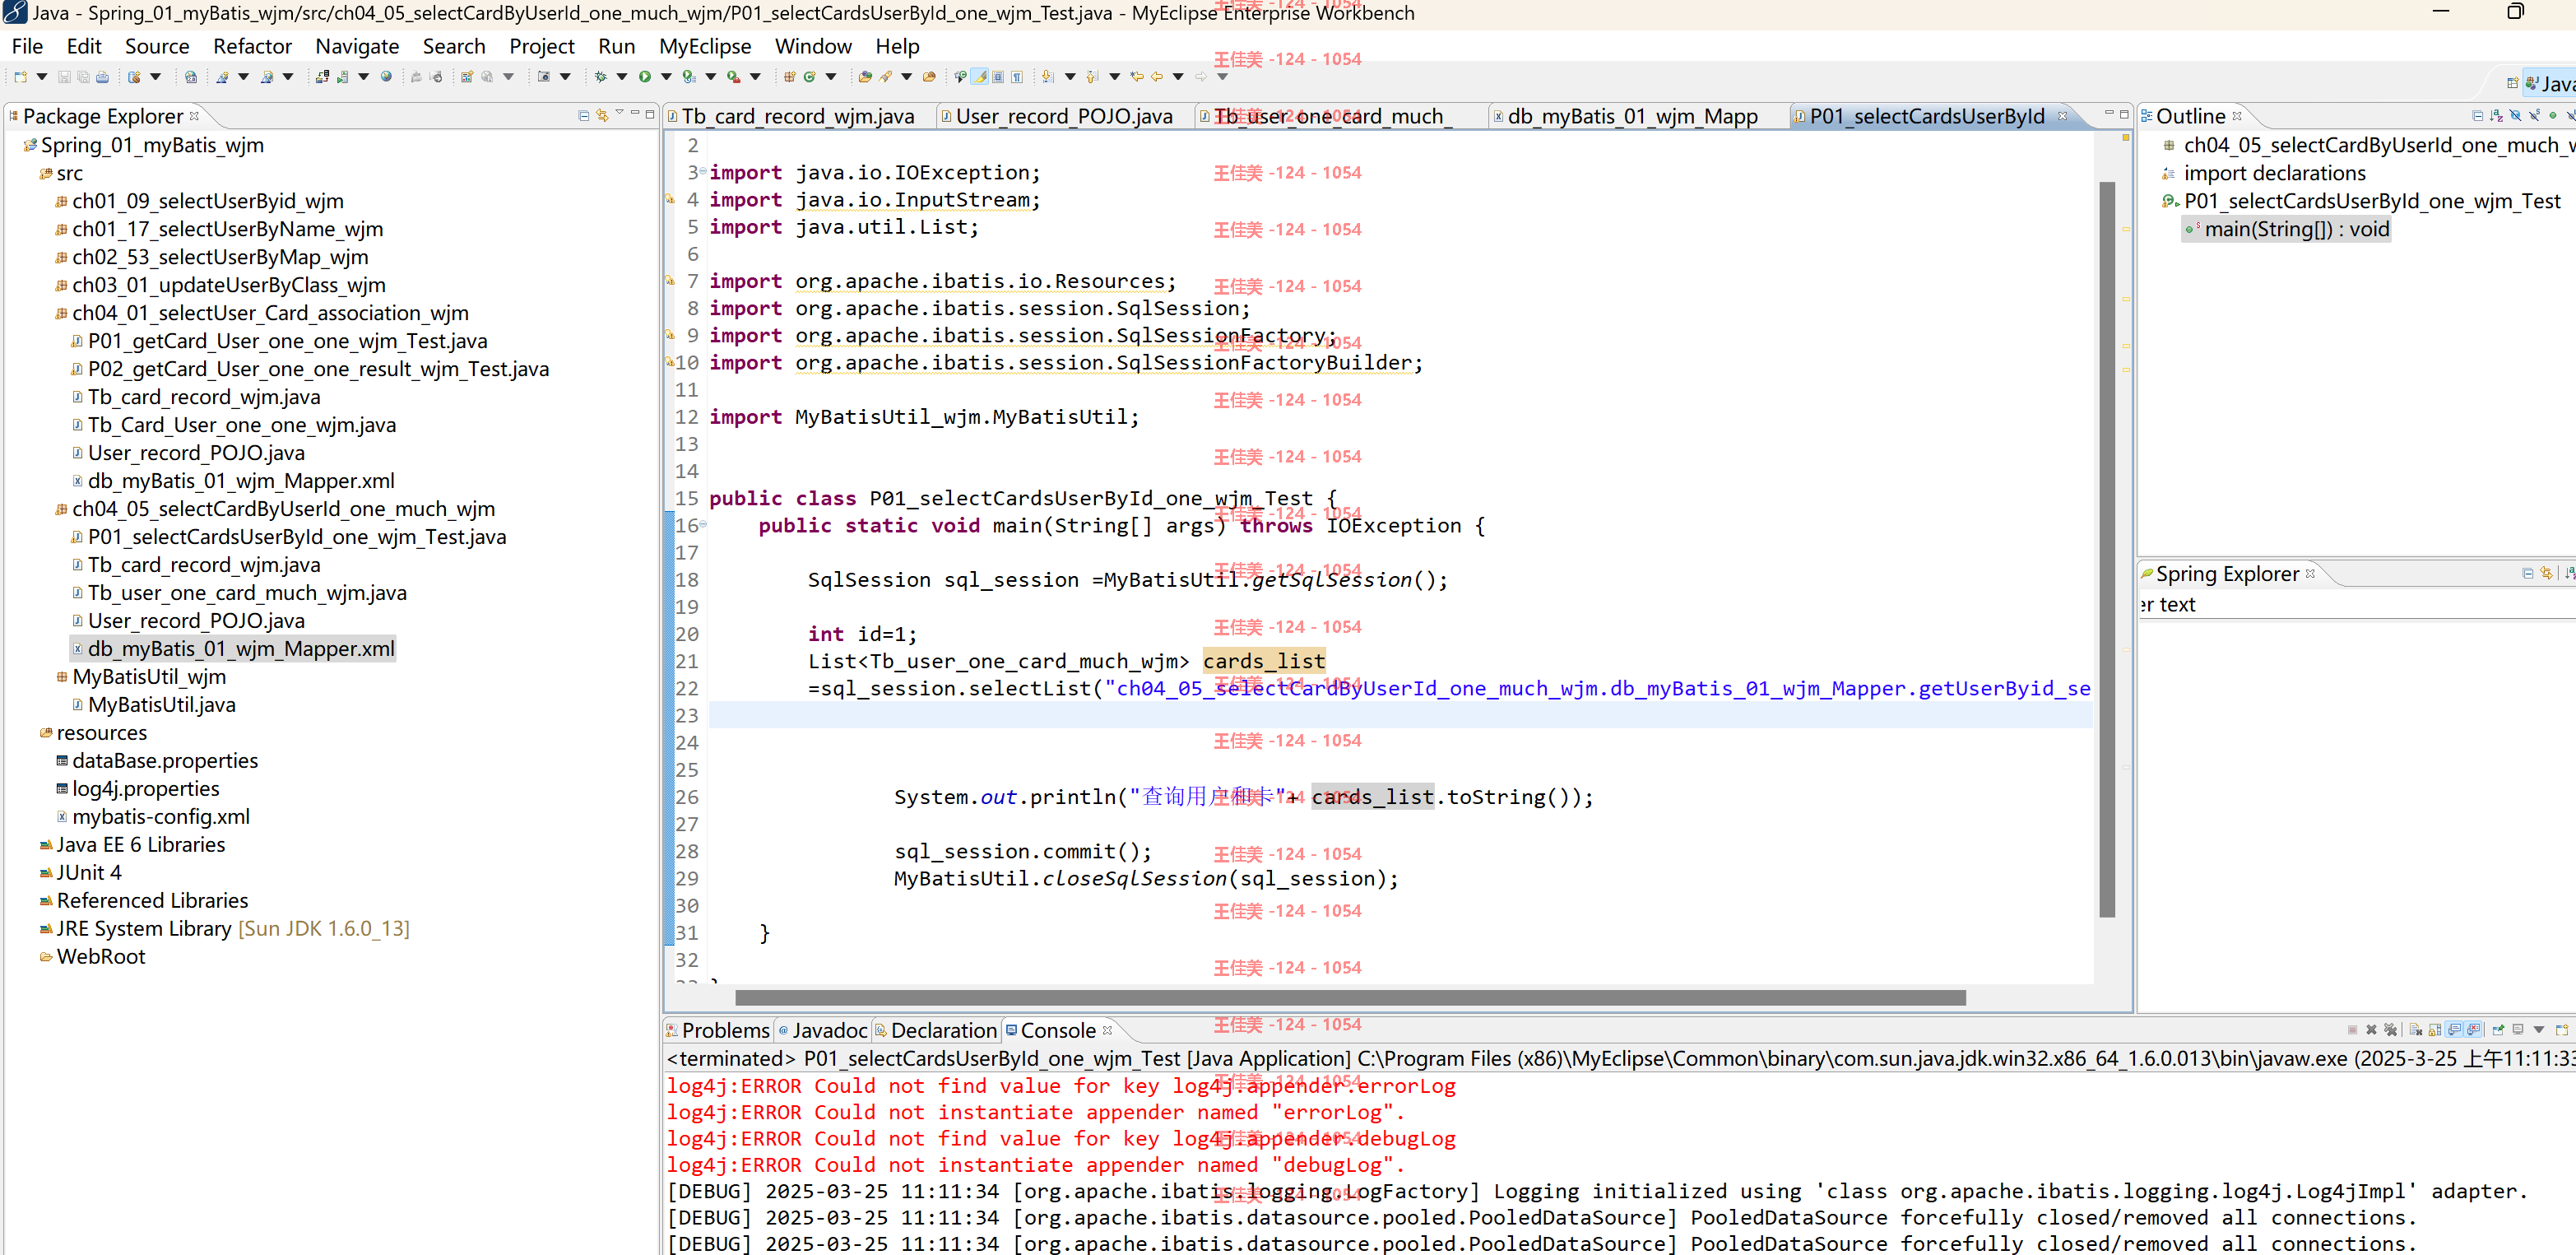
Task: Toggle Show Whitespace Characters button
Action: (1017, 77)
